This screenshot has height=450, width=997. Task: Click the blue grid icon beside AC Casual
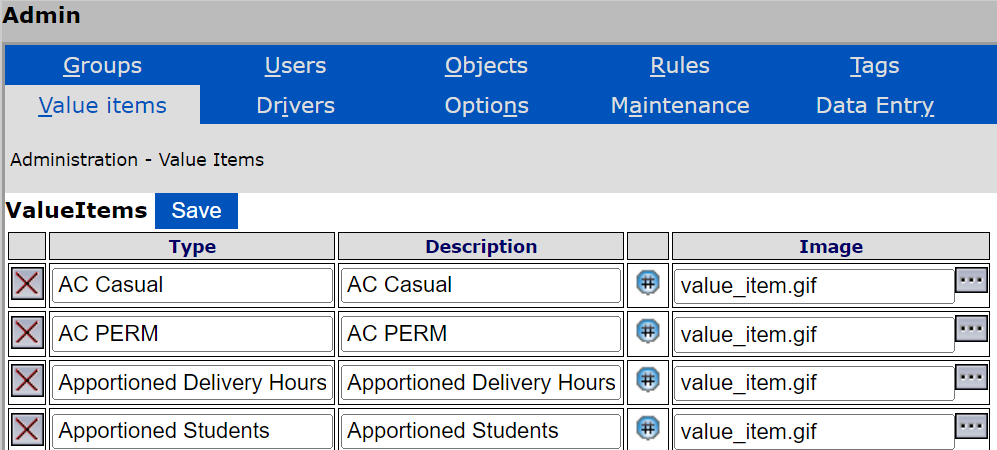[x=648, y=283]
